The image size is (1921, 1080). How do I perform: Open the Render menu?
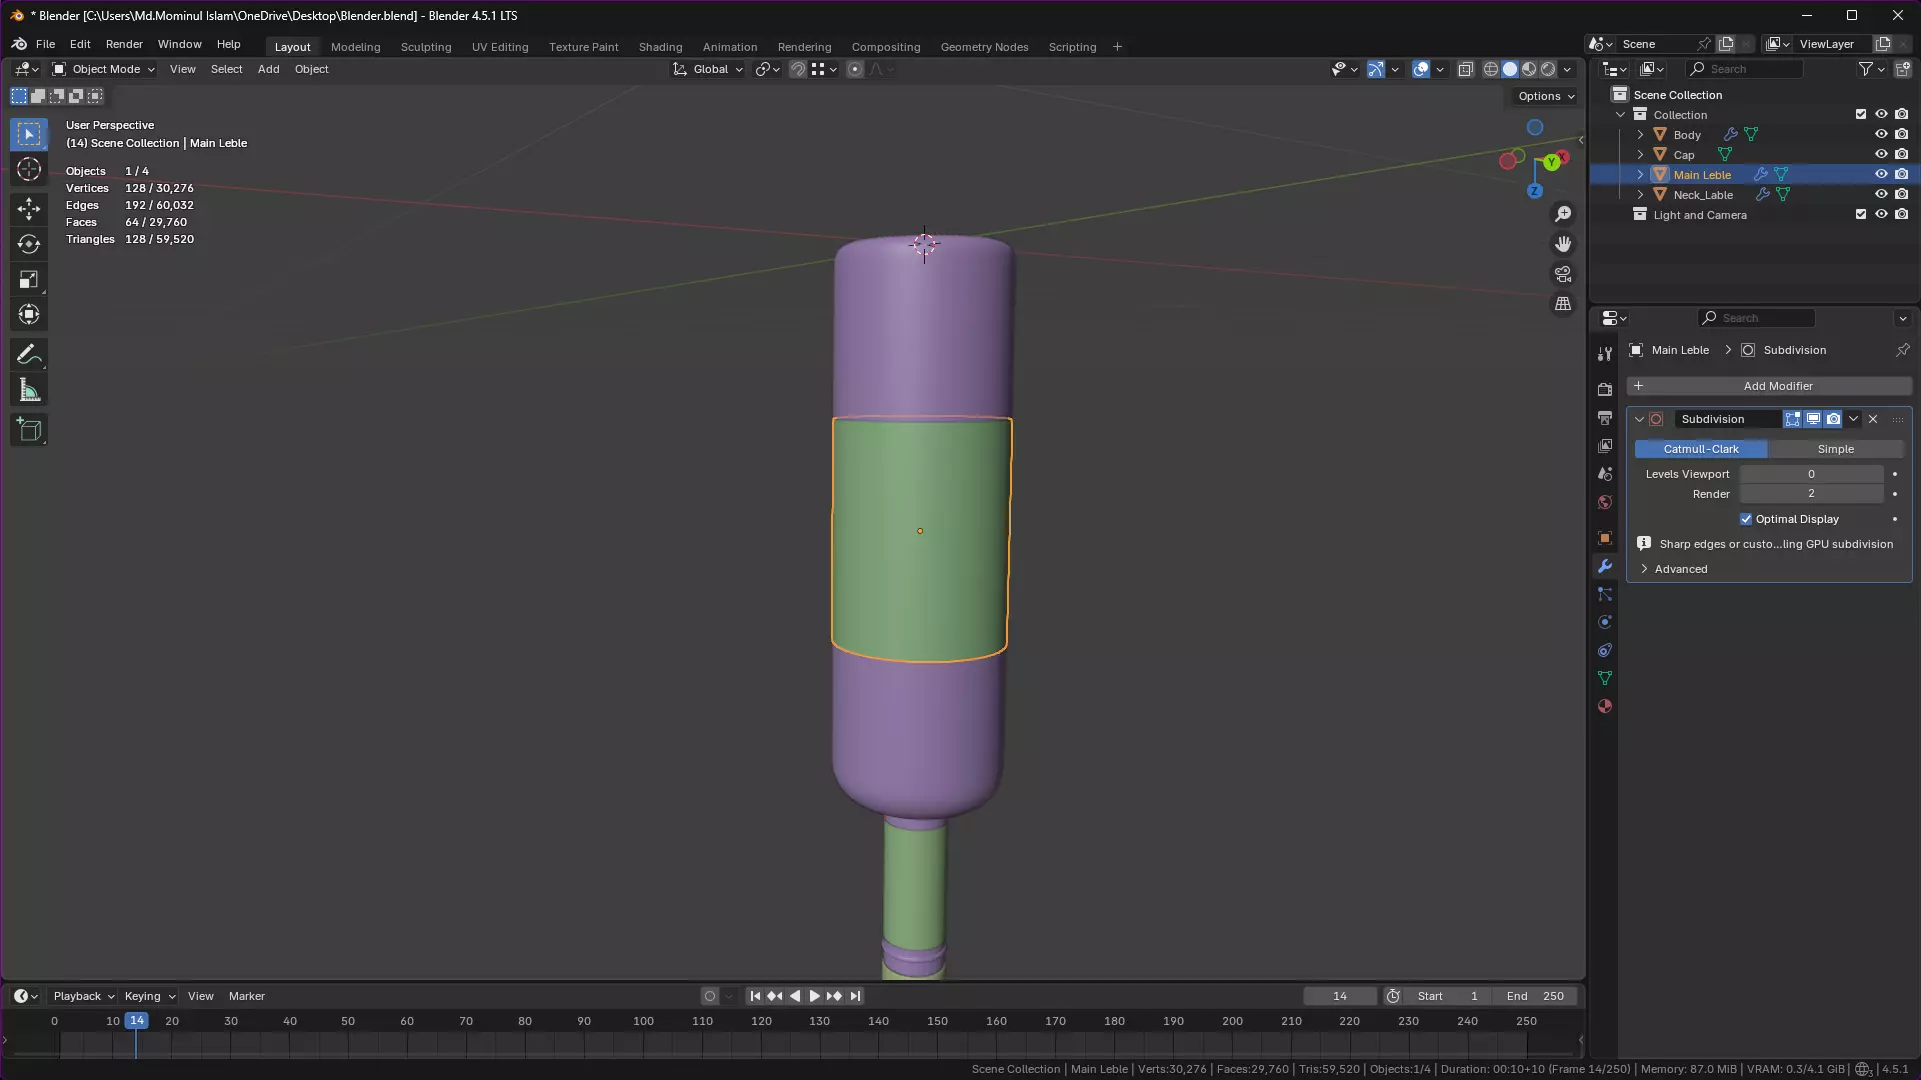124,44
